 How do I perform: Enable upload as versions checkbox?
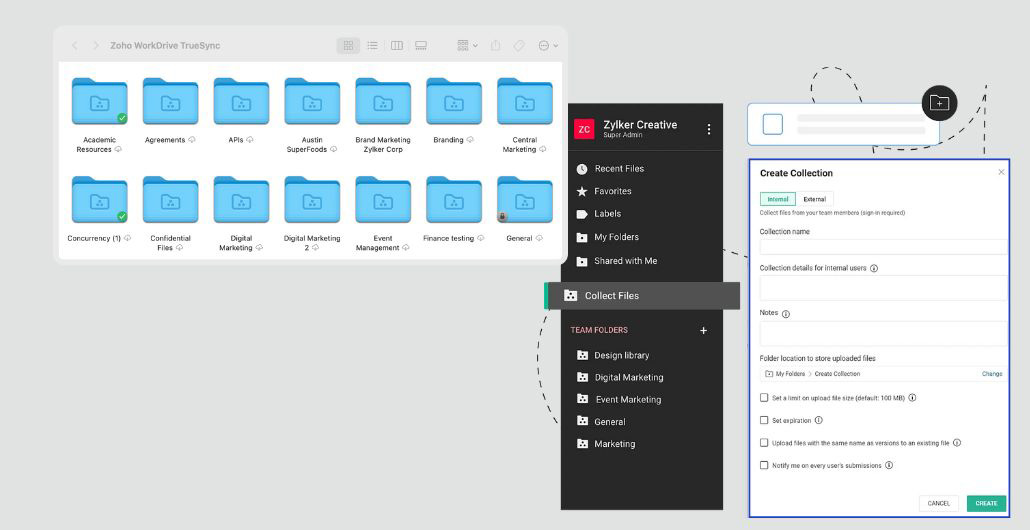point(764,443)
